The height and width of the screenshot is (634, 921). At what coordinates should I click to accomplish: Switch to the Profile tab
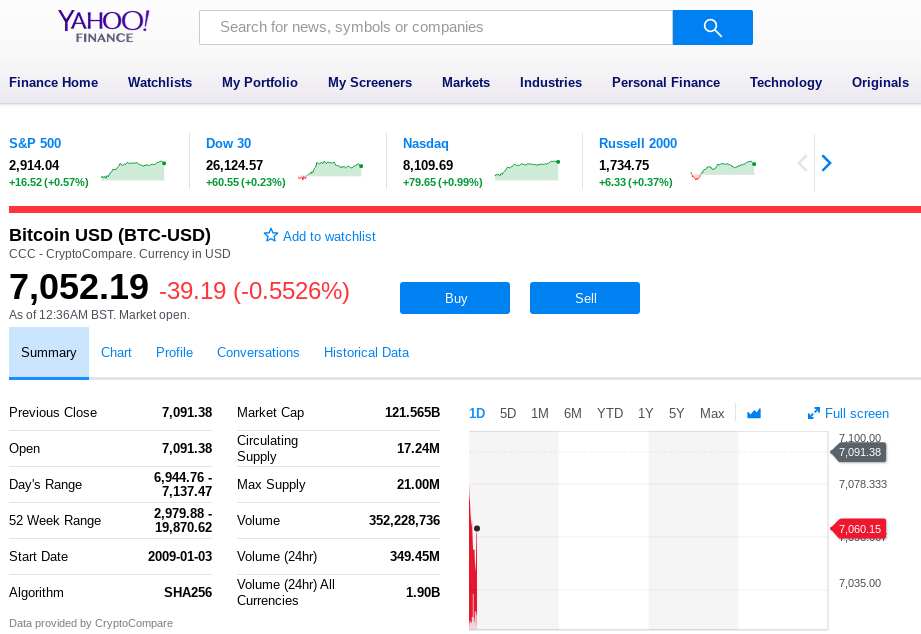point(174,353)
